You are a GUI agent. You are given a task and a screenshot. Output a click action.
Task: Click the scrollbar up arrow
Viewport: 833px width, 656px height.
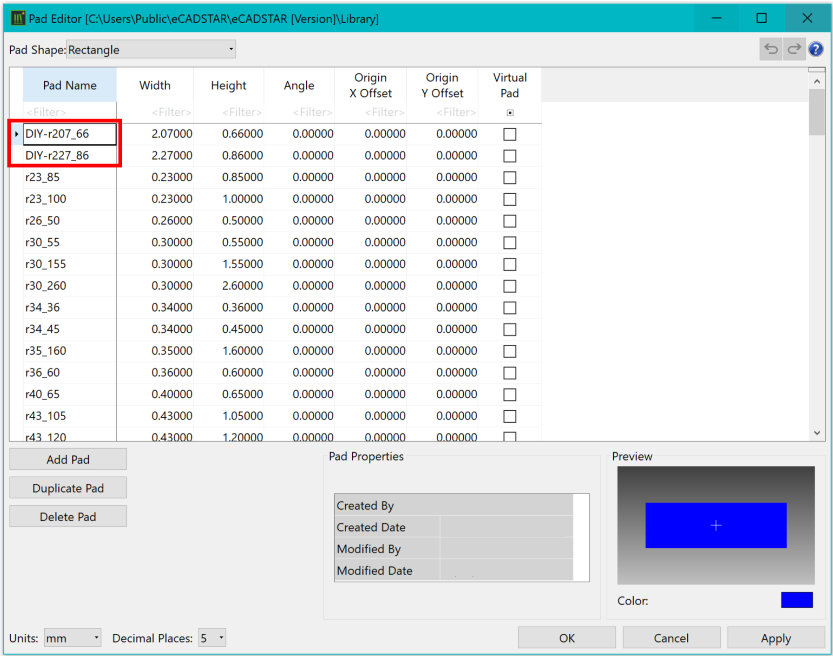coord(817,82)
